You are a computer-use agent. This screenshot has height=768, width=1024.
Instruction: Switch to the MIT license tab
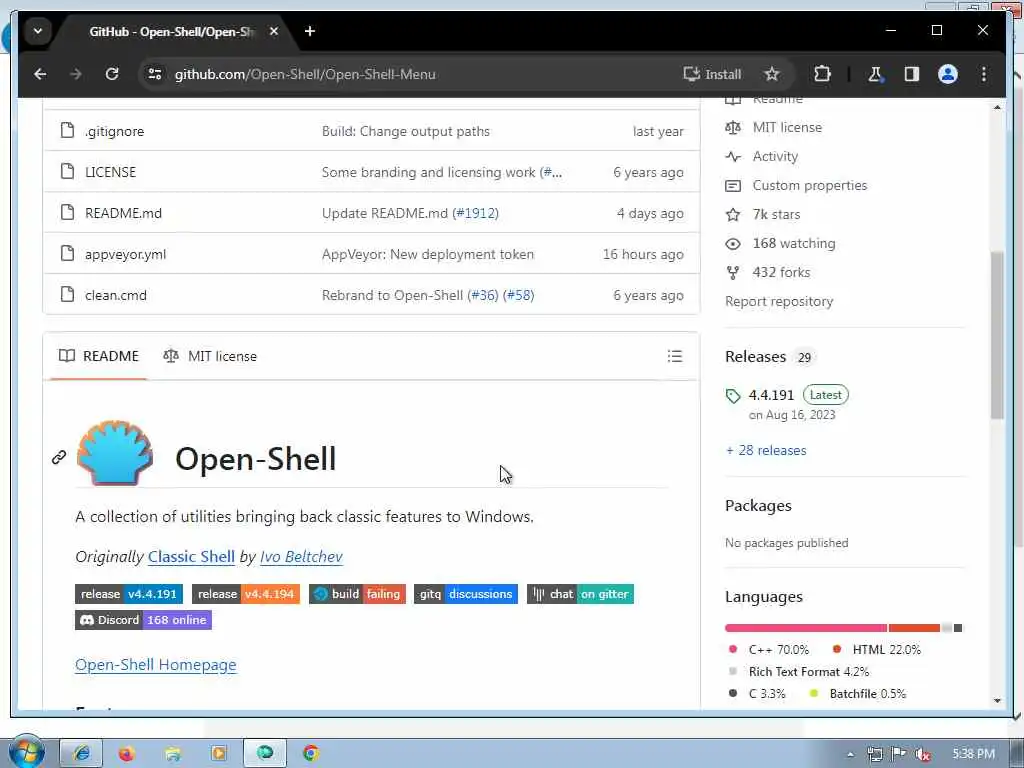coord(210,356)
